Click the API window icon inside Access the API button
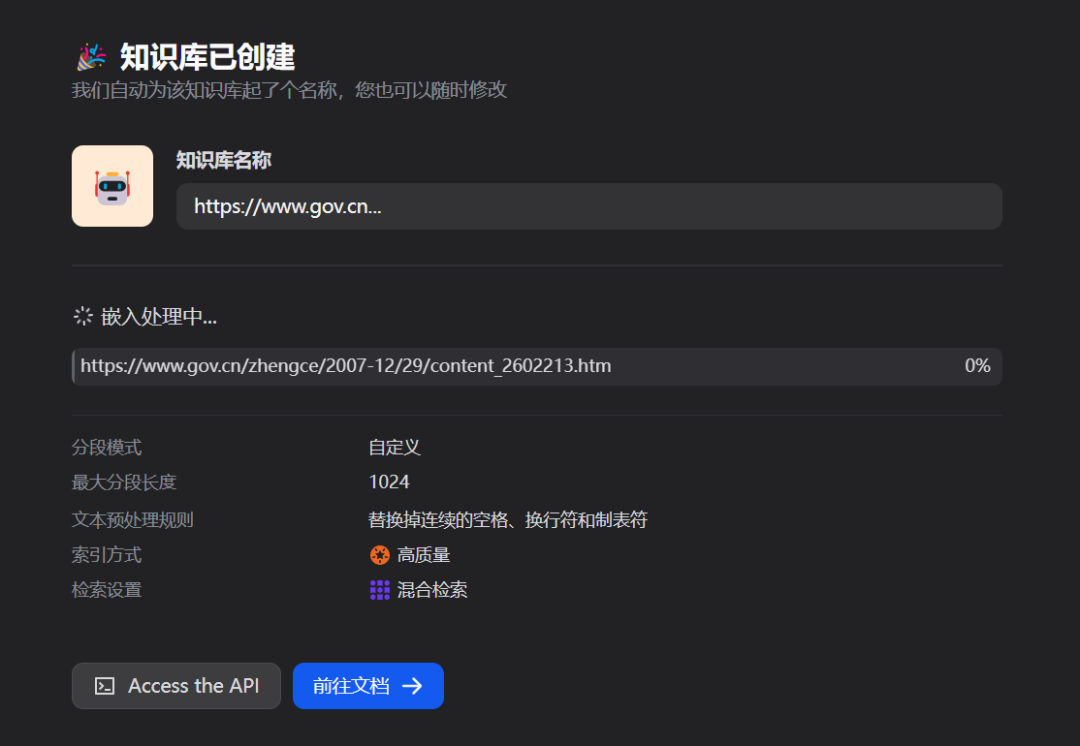1080x746 pixels. click(x=105, y=686)
